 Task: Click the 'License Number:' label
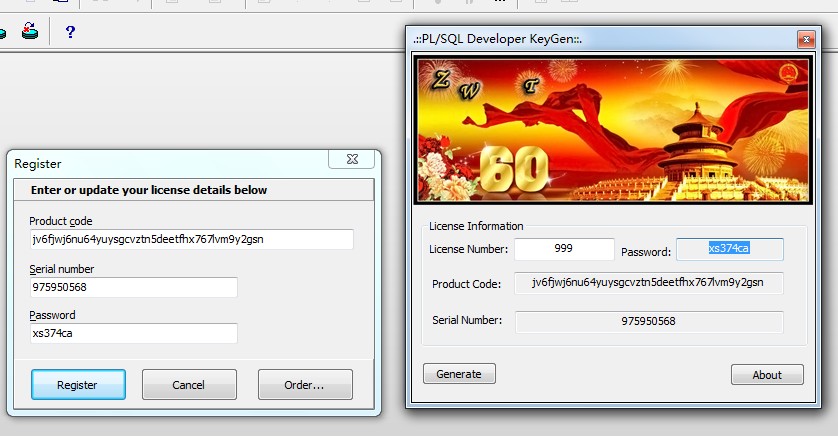(x=469, y=249)
